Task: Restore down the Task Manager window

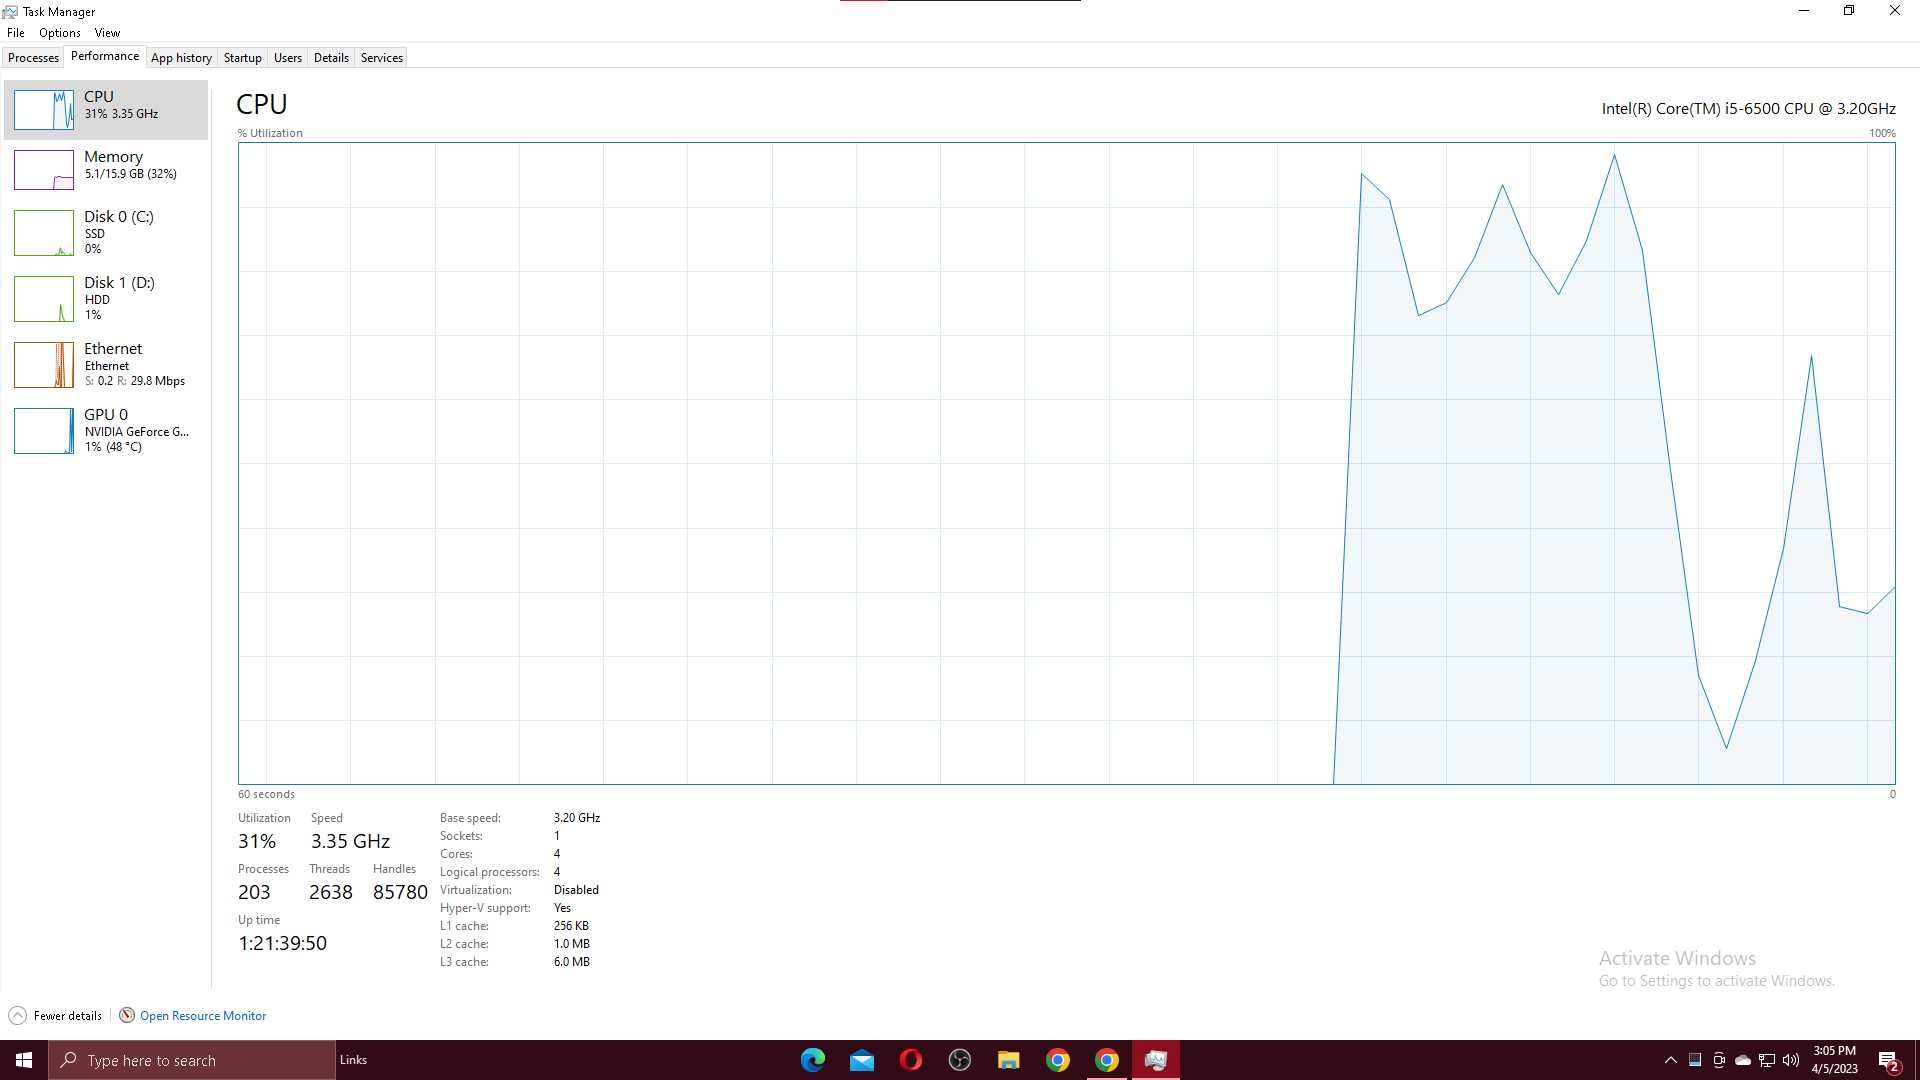Action: tap(1849, 11)
